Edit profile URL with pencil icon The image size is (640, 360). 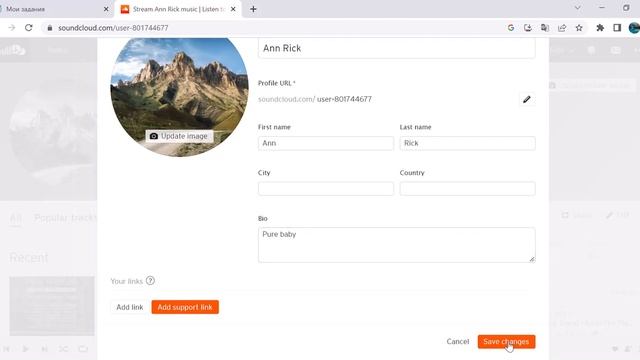527,99
